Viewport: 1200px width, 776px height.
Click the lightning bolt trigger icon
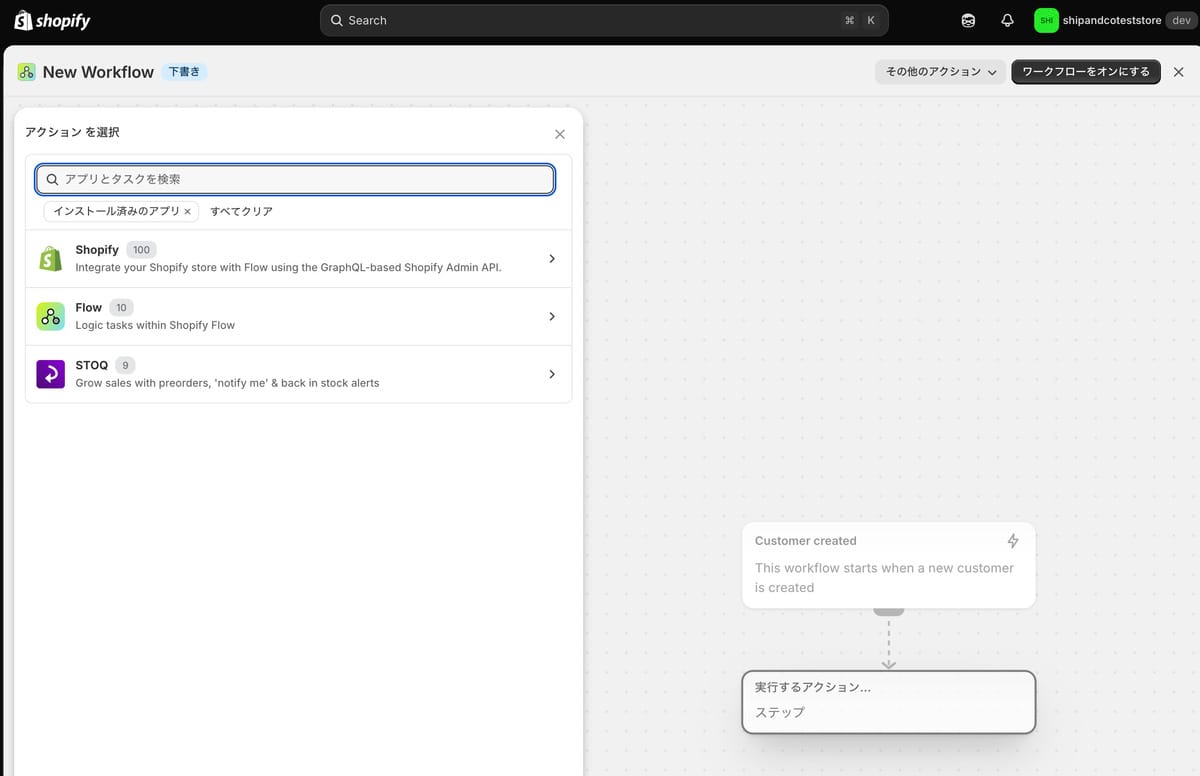click(1013, 541)
